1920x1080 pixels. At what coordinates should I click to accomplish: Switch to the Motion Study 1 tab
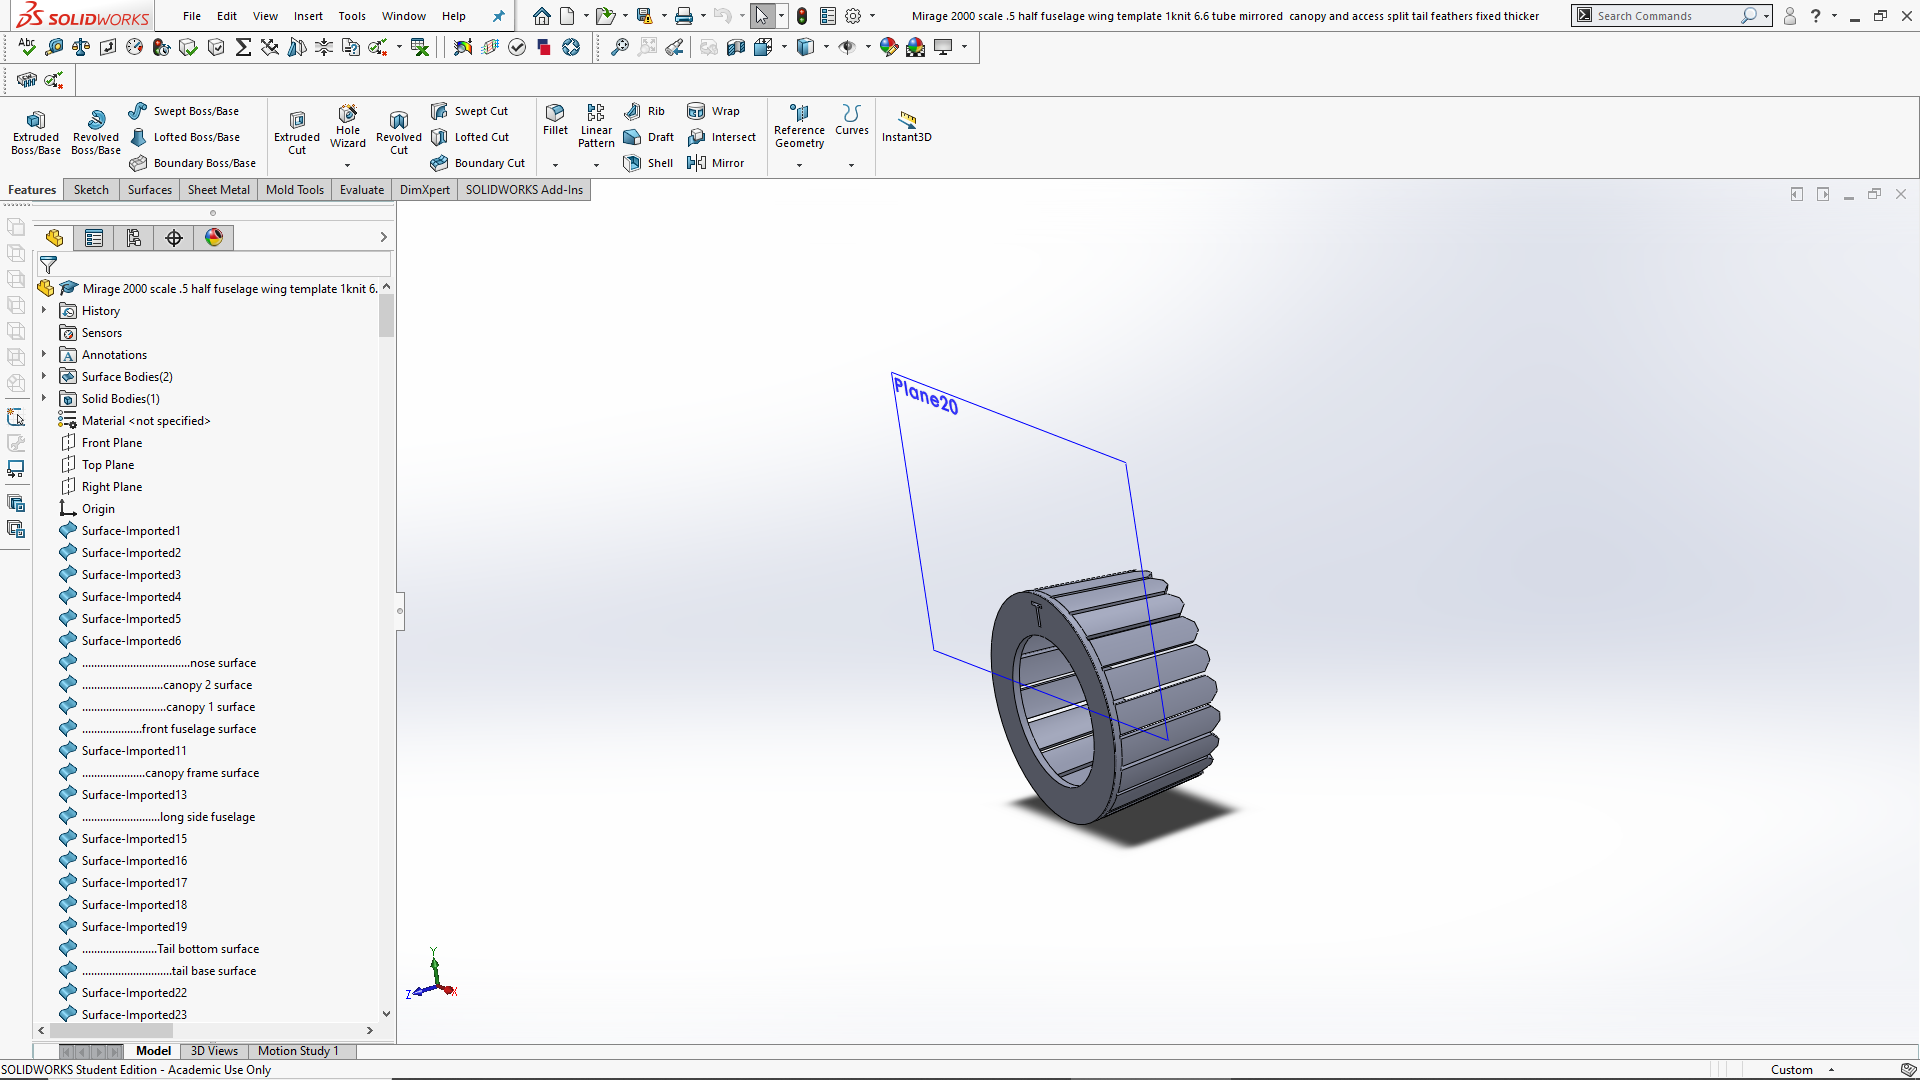(x=298, y=1051)
